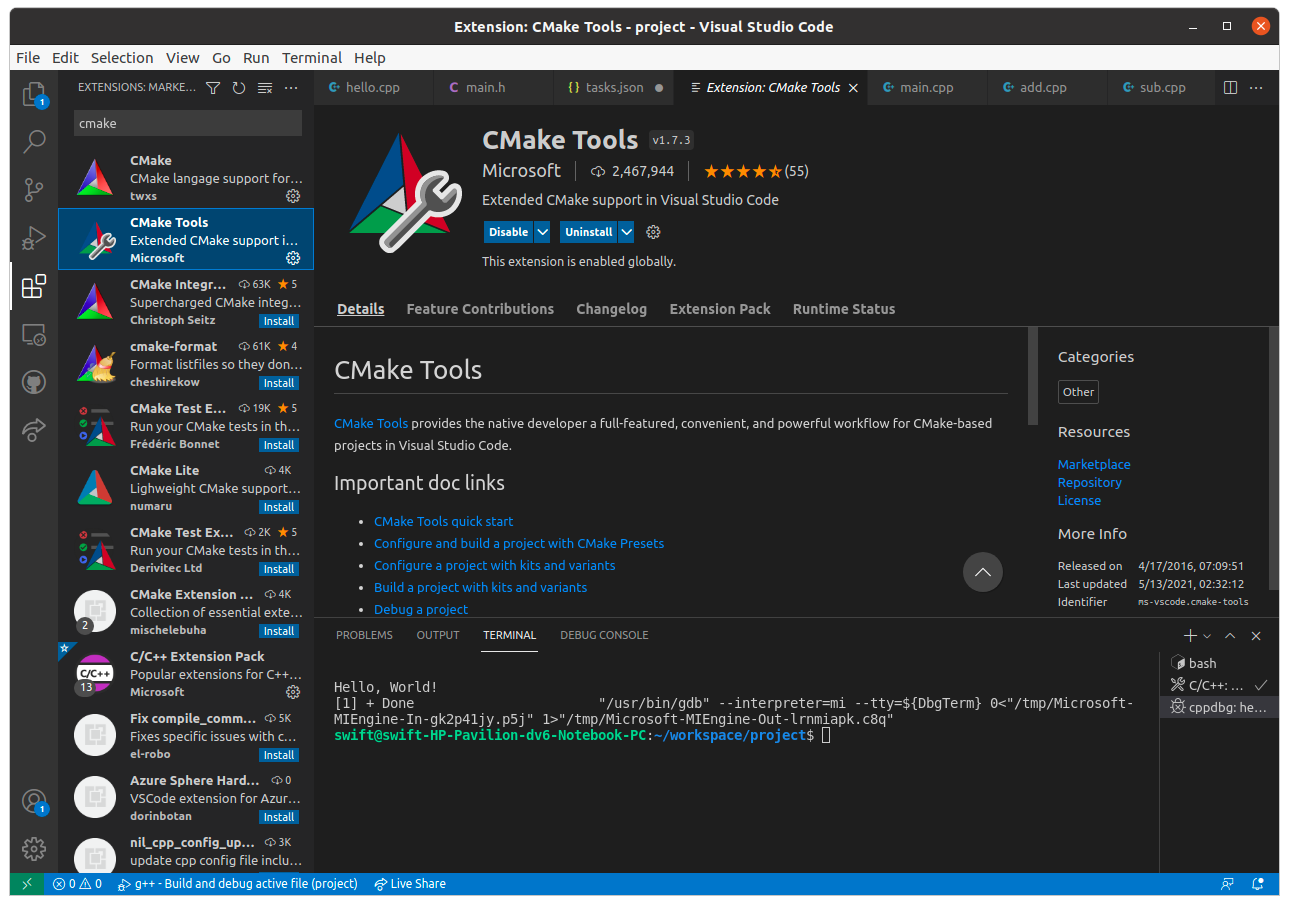The width and height of the screenshot is (1289, 905).
Task: Open the Marketplace resource link
Action: coord(1094,464)
